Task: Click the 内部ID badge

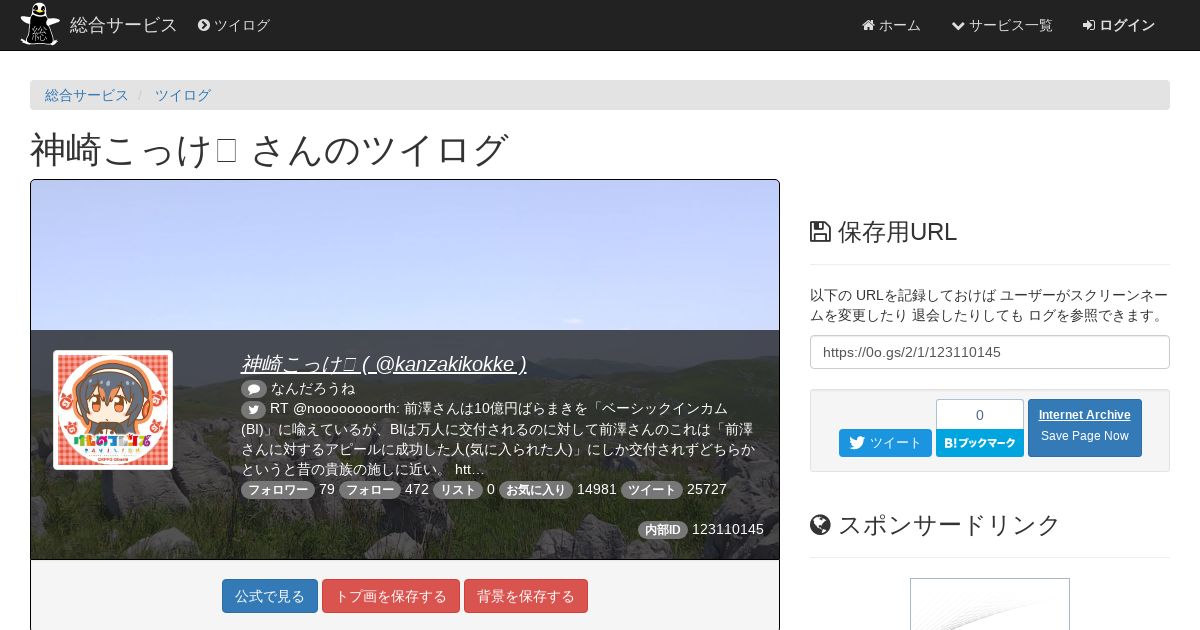Action: click(663, 530)
